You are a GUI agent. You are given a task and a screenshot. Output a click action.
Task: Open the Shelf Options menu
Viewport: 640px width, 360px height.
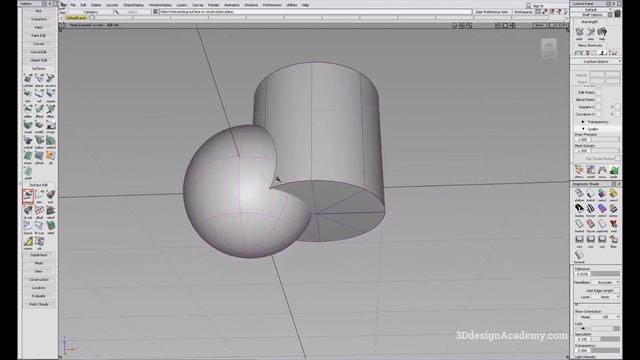(x=592, y=15)
